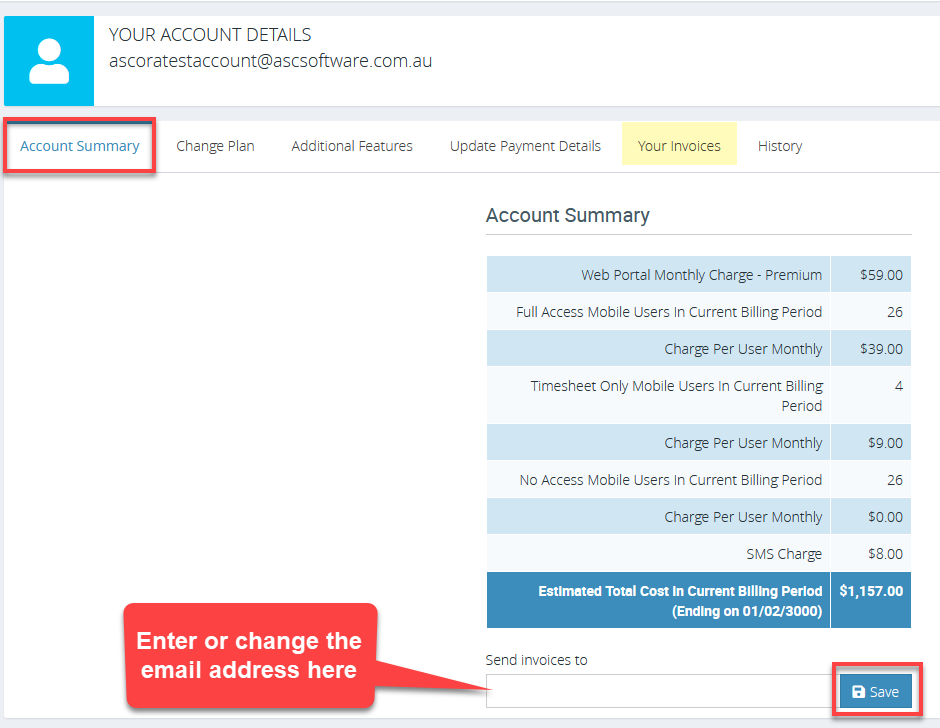
Task: Select the SMS Charge label
Action: coord(784,554)
